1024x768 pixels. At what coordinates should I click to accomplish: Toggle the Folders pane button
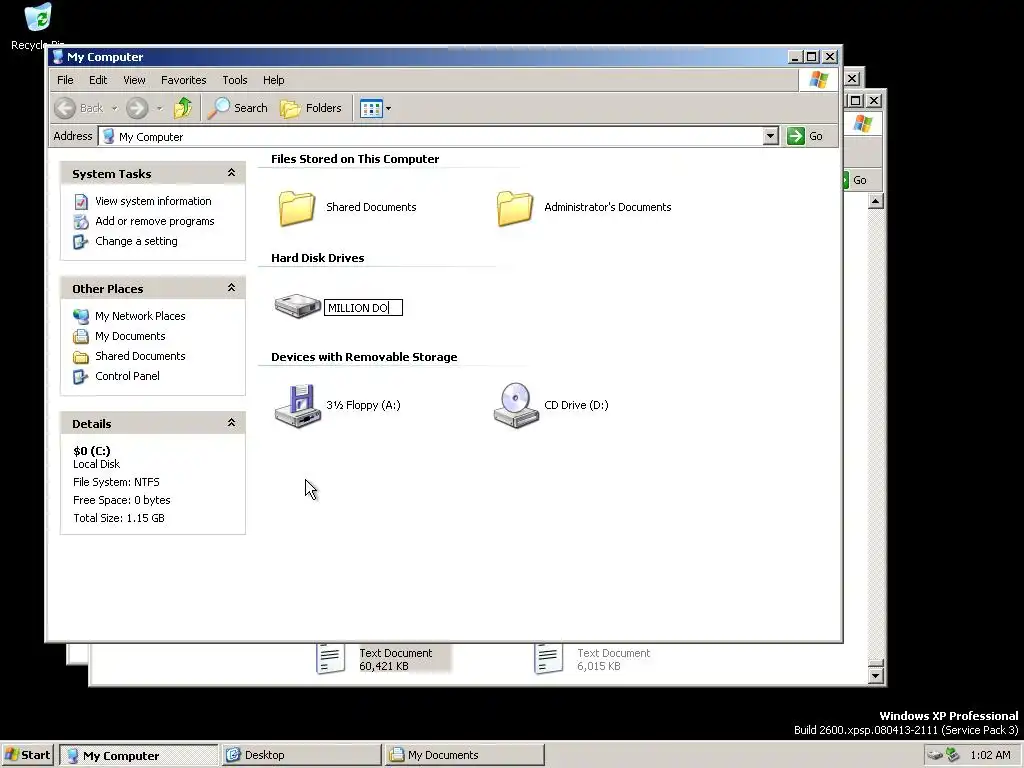pyautogui.click(x=311, y=108)
